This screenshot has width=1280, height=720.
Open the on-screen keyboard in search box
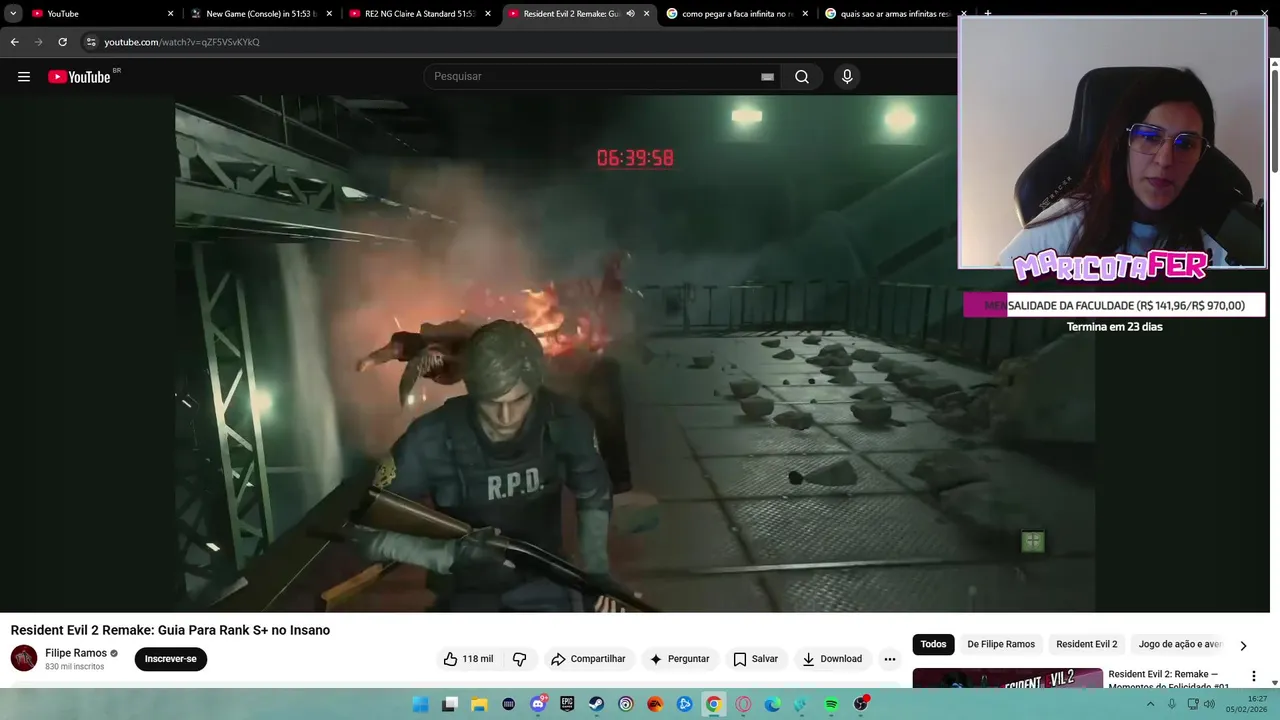(767, 77)
